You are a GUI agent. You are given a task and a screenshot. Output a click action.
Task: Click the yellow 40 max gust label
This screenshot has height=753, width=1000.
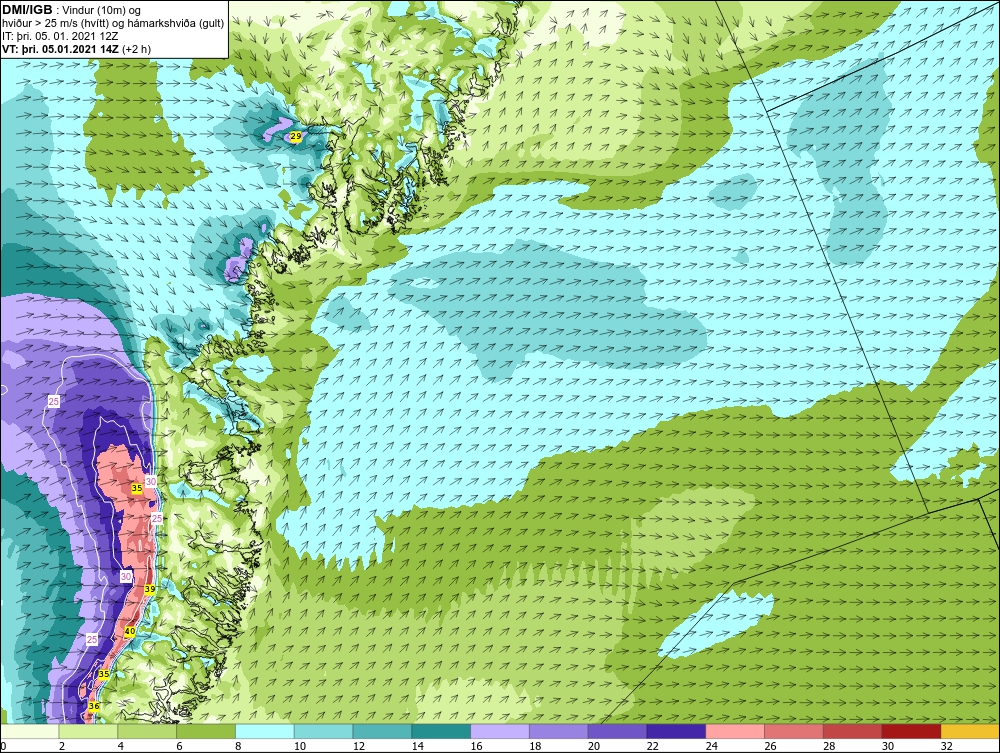pyautogui.click(x=130, y=631)
